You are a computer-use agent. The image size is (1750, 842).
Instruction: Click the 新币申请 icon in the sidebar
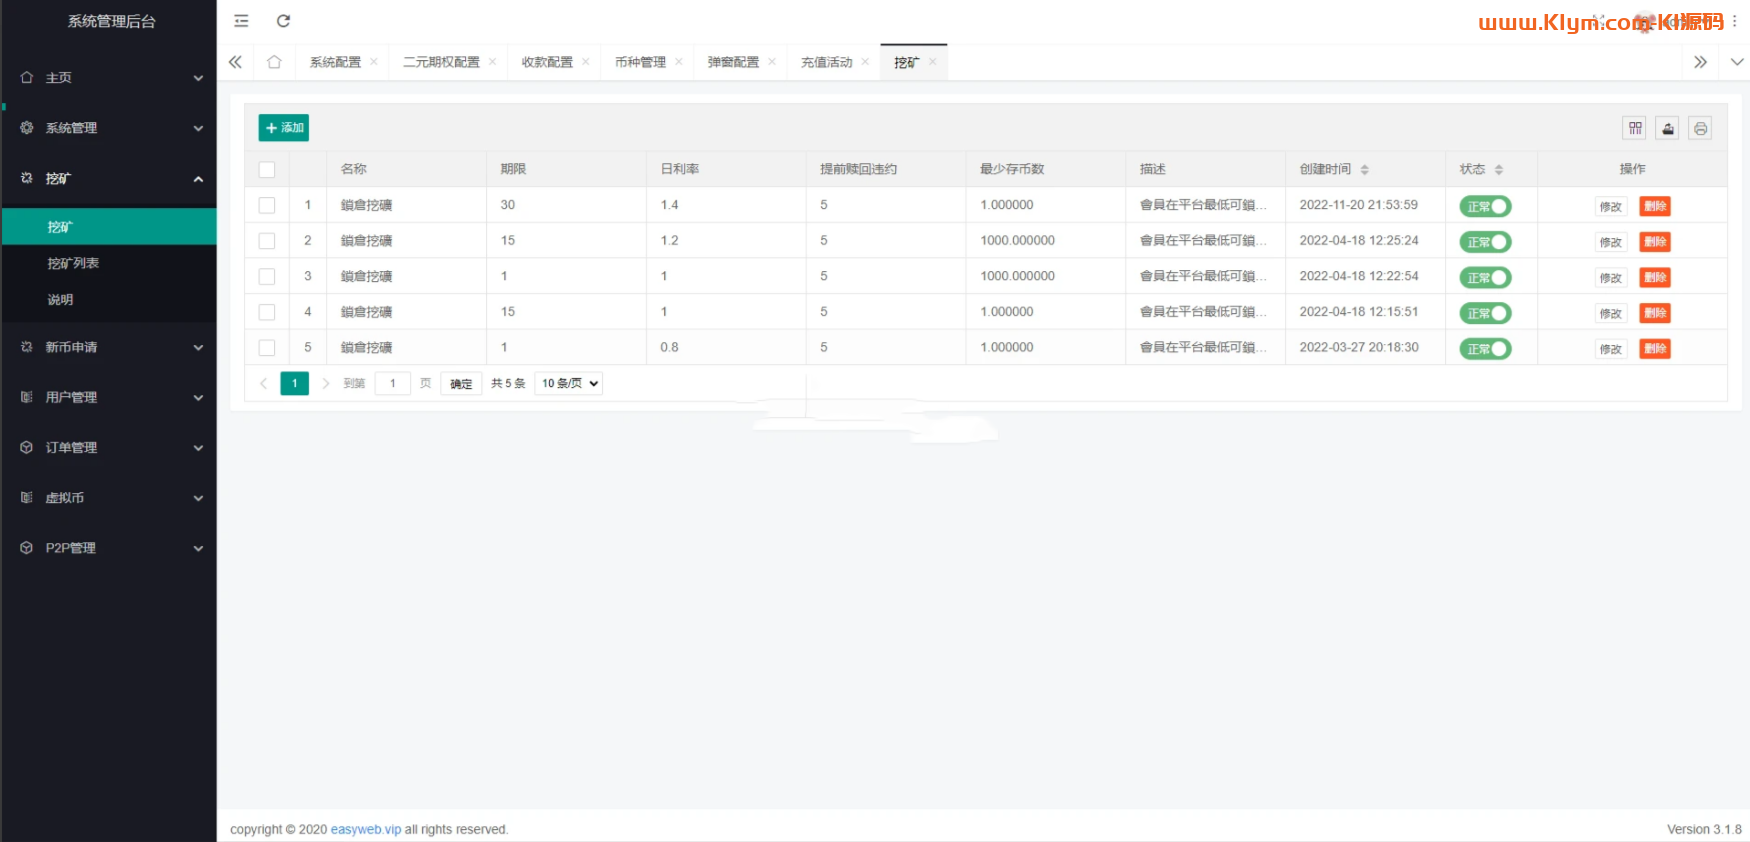pyautogui.click(x=27, y=347)
